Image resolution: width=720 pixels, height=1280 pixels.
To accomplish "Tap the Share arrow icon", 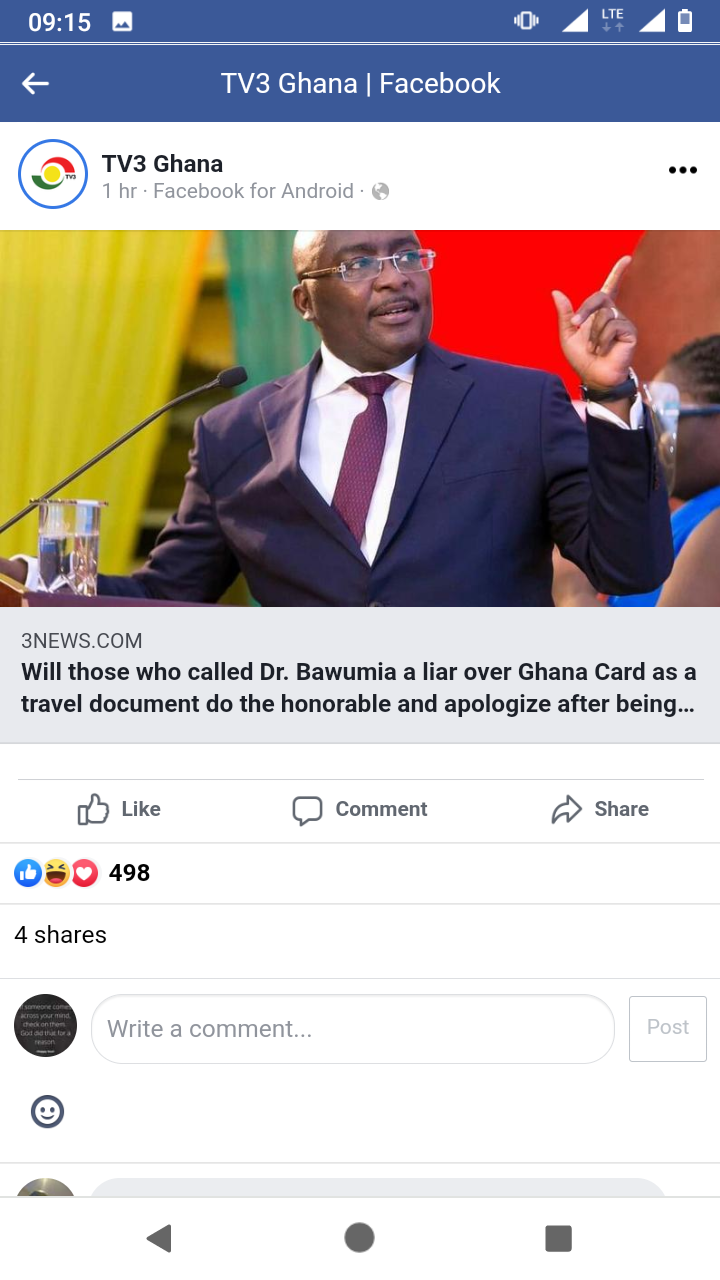I will pyautogui.click(x=567, y=810).
